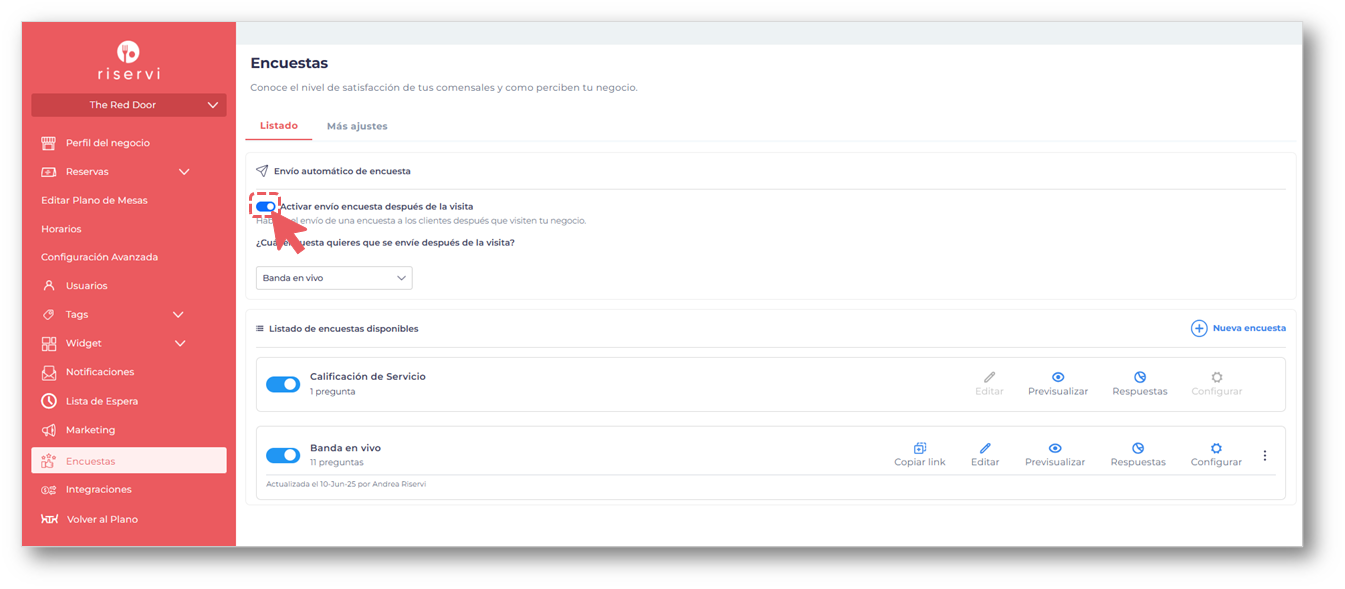Expand the Widget sidebar submenu
The width and height of the screenshot is (1345, 589).
point(181,343)
